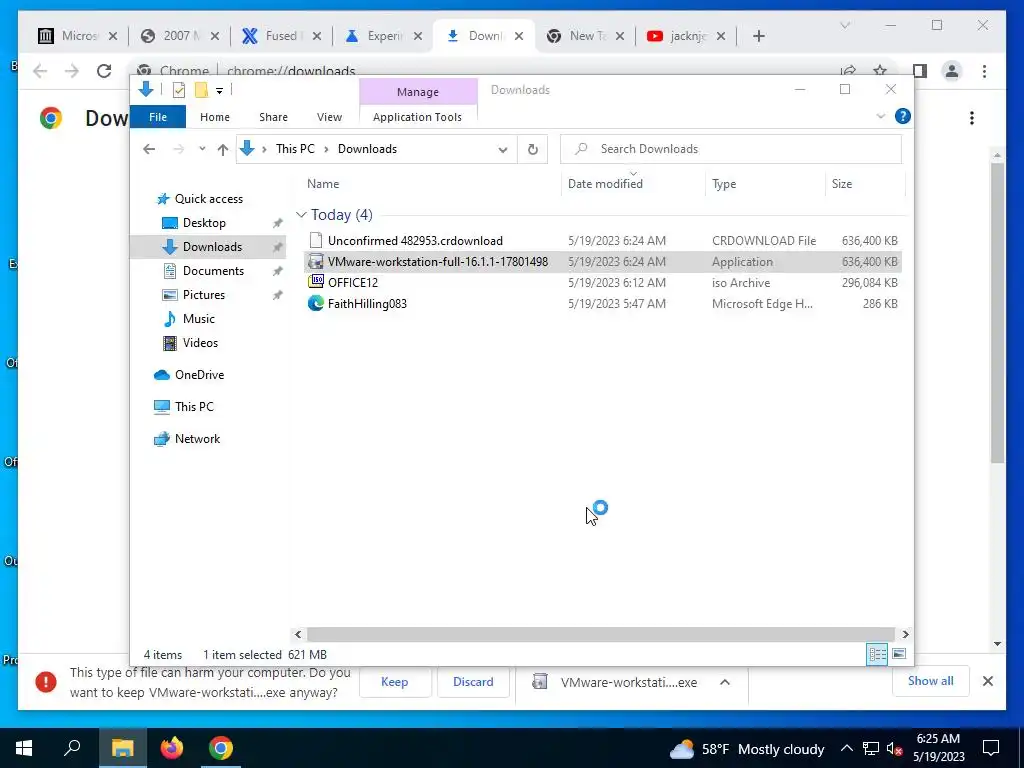Open the Application Tools ribbon tab
Image resolution: width=1024 pixels, height=768 pixels.
coord(417,117)
